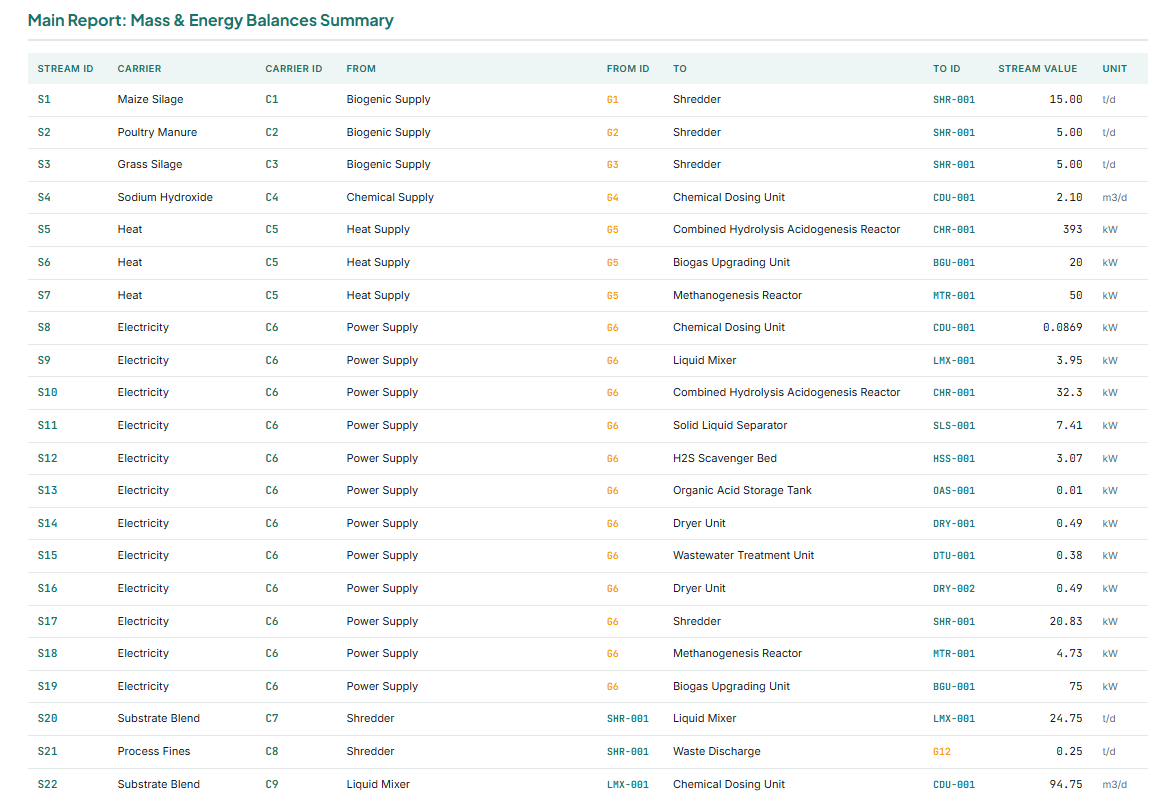The width and height of the screenshot is (1172, 802).
Task: Click the stream value 0.0869
Action: pos(1062,327)
